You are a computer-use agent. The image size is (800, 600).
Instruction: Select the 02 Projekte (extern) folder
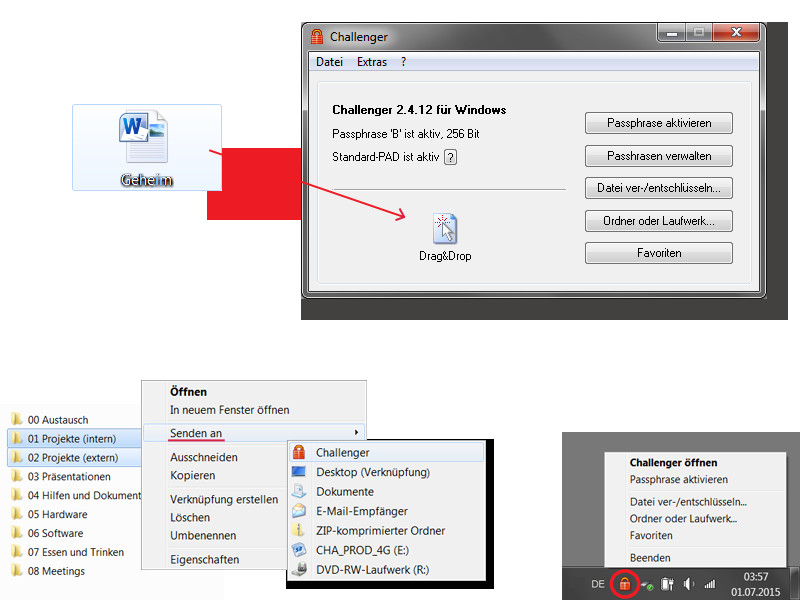(x=74, y=457)
